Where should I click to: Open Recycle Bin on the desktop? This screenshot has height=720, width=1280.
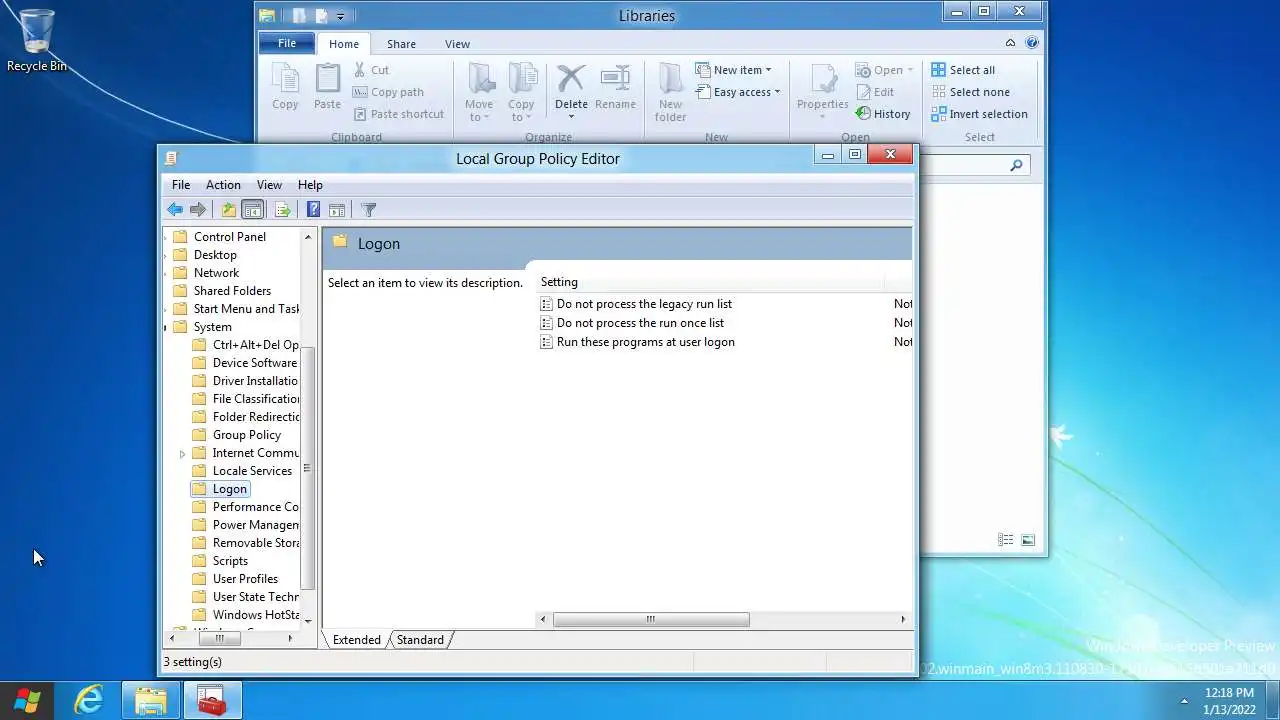[37, 41]
